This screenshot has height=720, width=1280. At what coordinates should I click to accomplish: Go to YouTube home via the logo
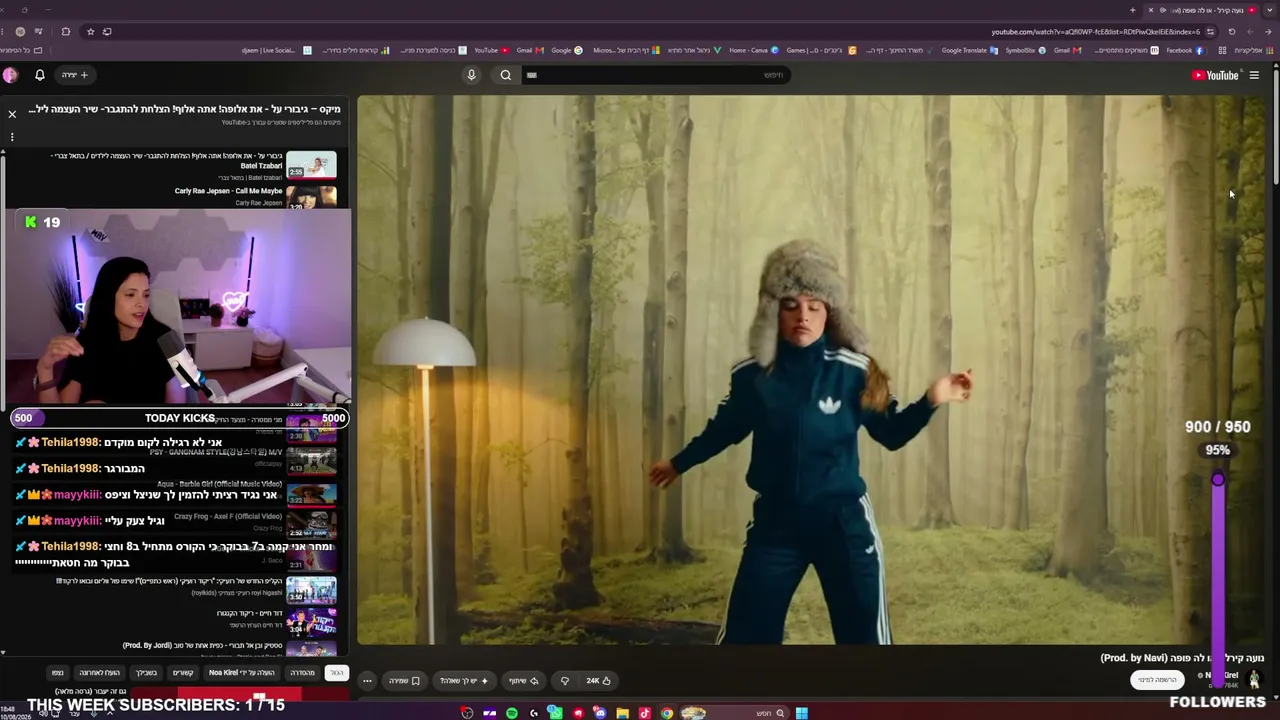coord(1215,75)
